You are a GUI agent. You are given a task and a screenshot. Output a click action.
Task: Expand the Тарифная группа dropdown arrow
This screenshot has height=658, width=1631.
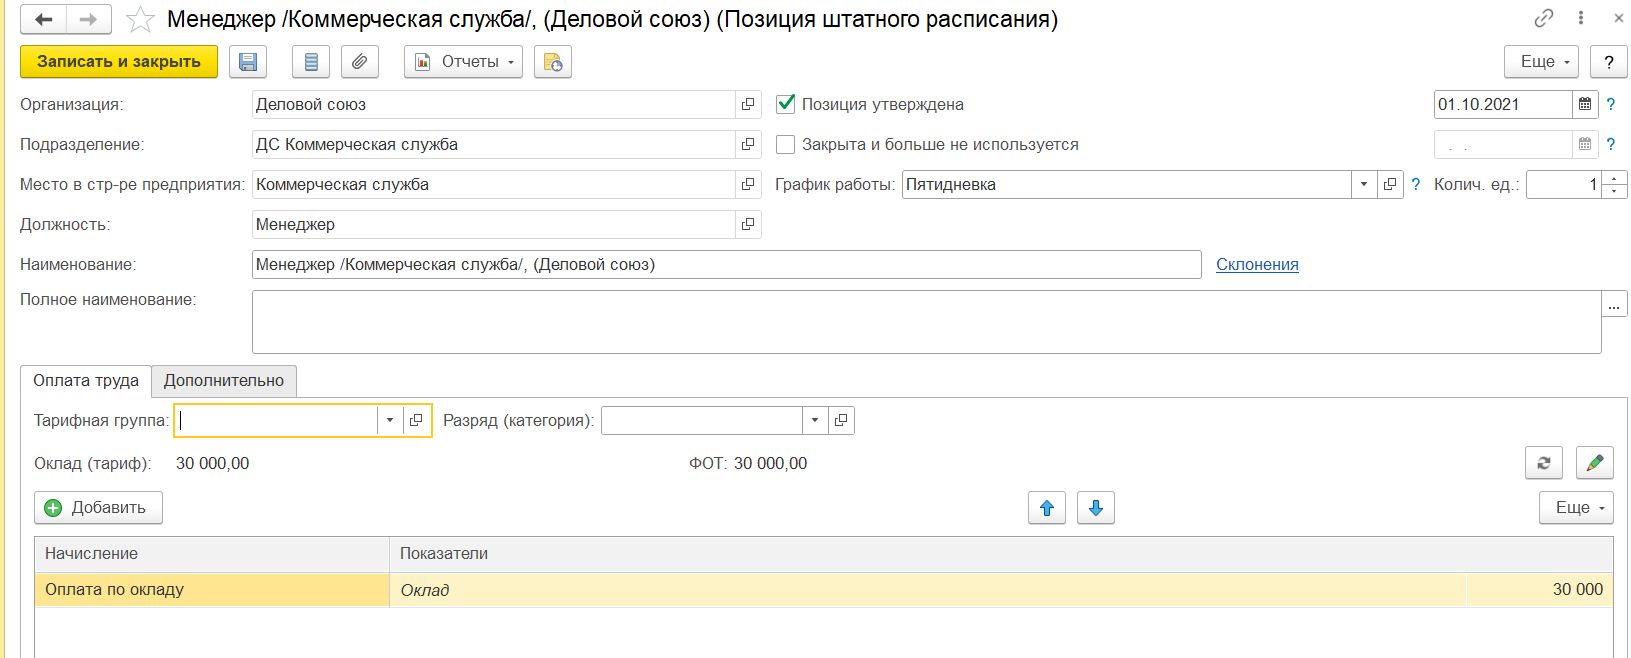click(x=390, y=421)
